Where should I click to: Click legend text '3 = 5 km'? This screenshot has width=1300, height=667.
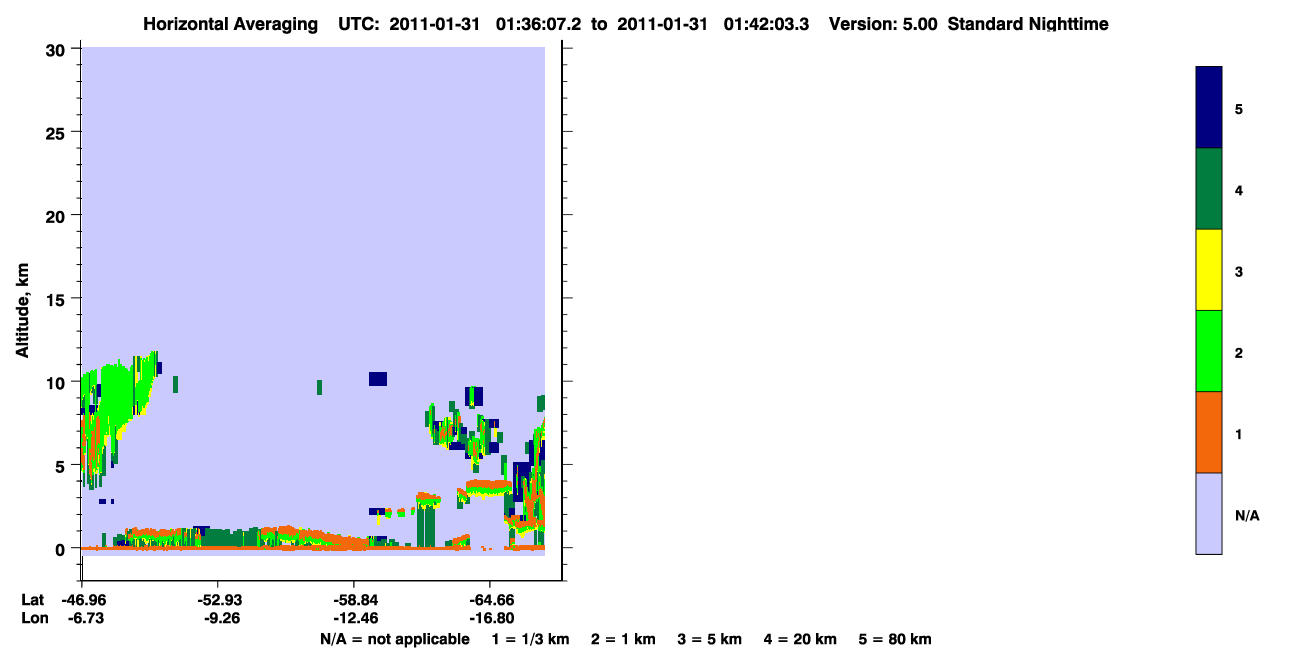click(710, 639)
